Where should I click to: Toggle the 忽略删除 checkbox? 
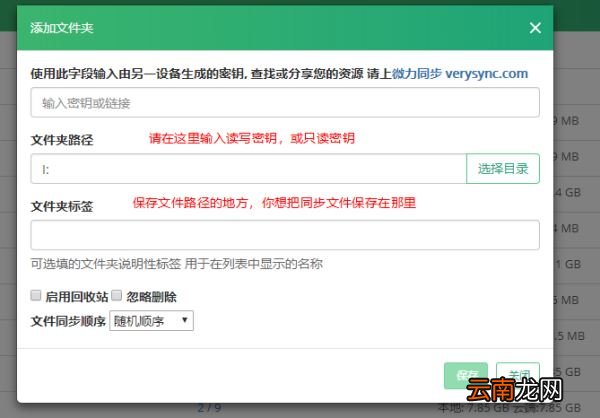pyautogui.click(x=116, y=296)
